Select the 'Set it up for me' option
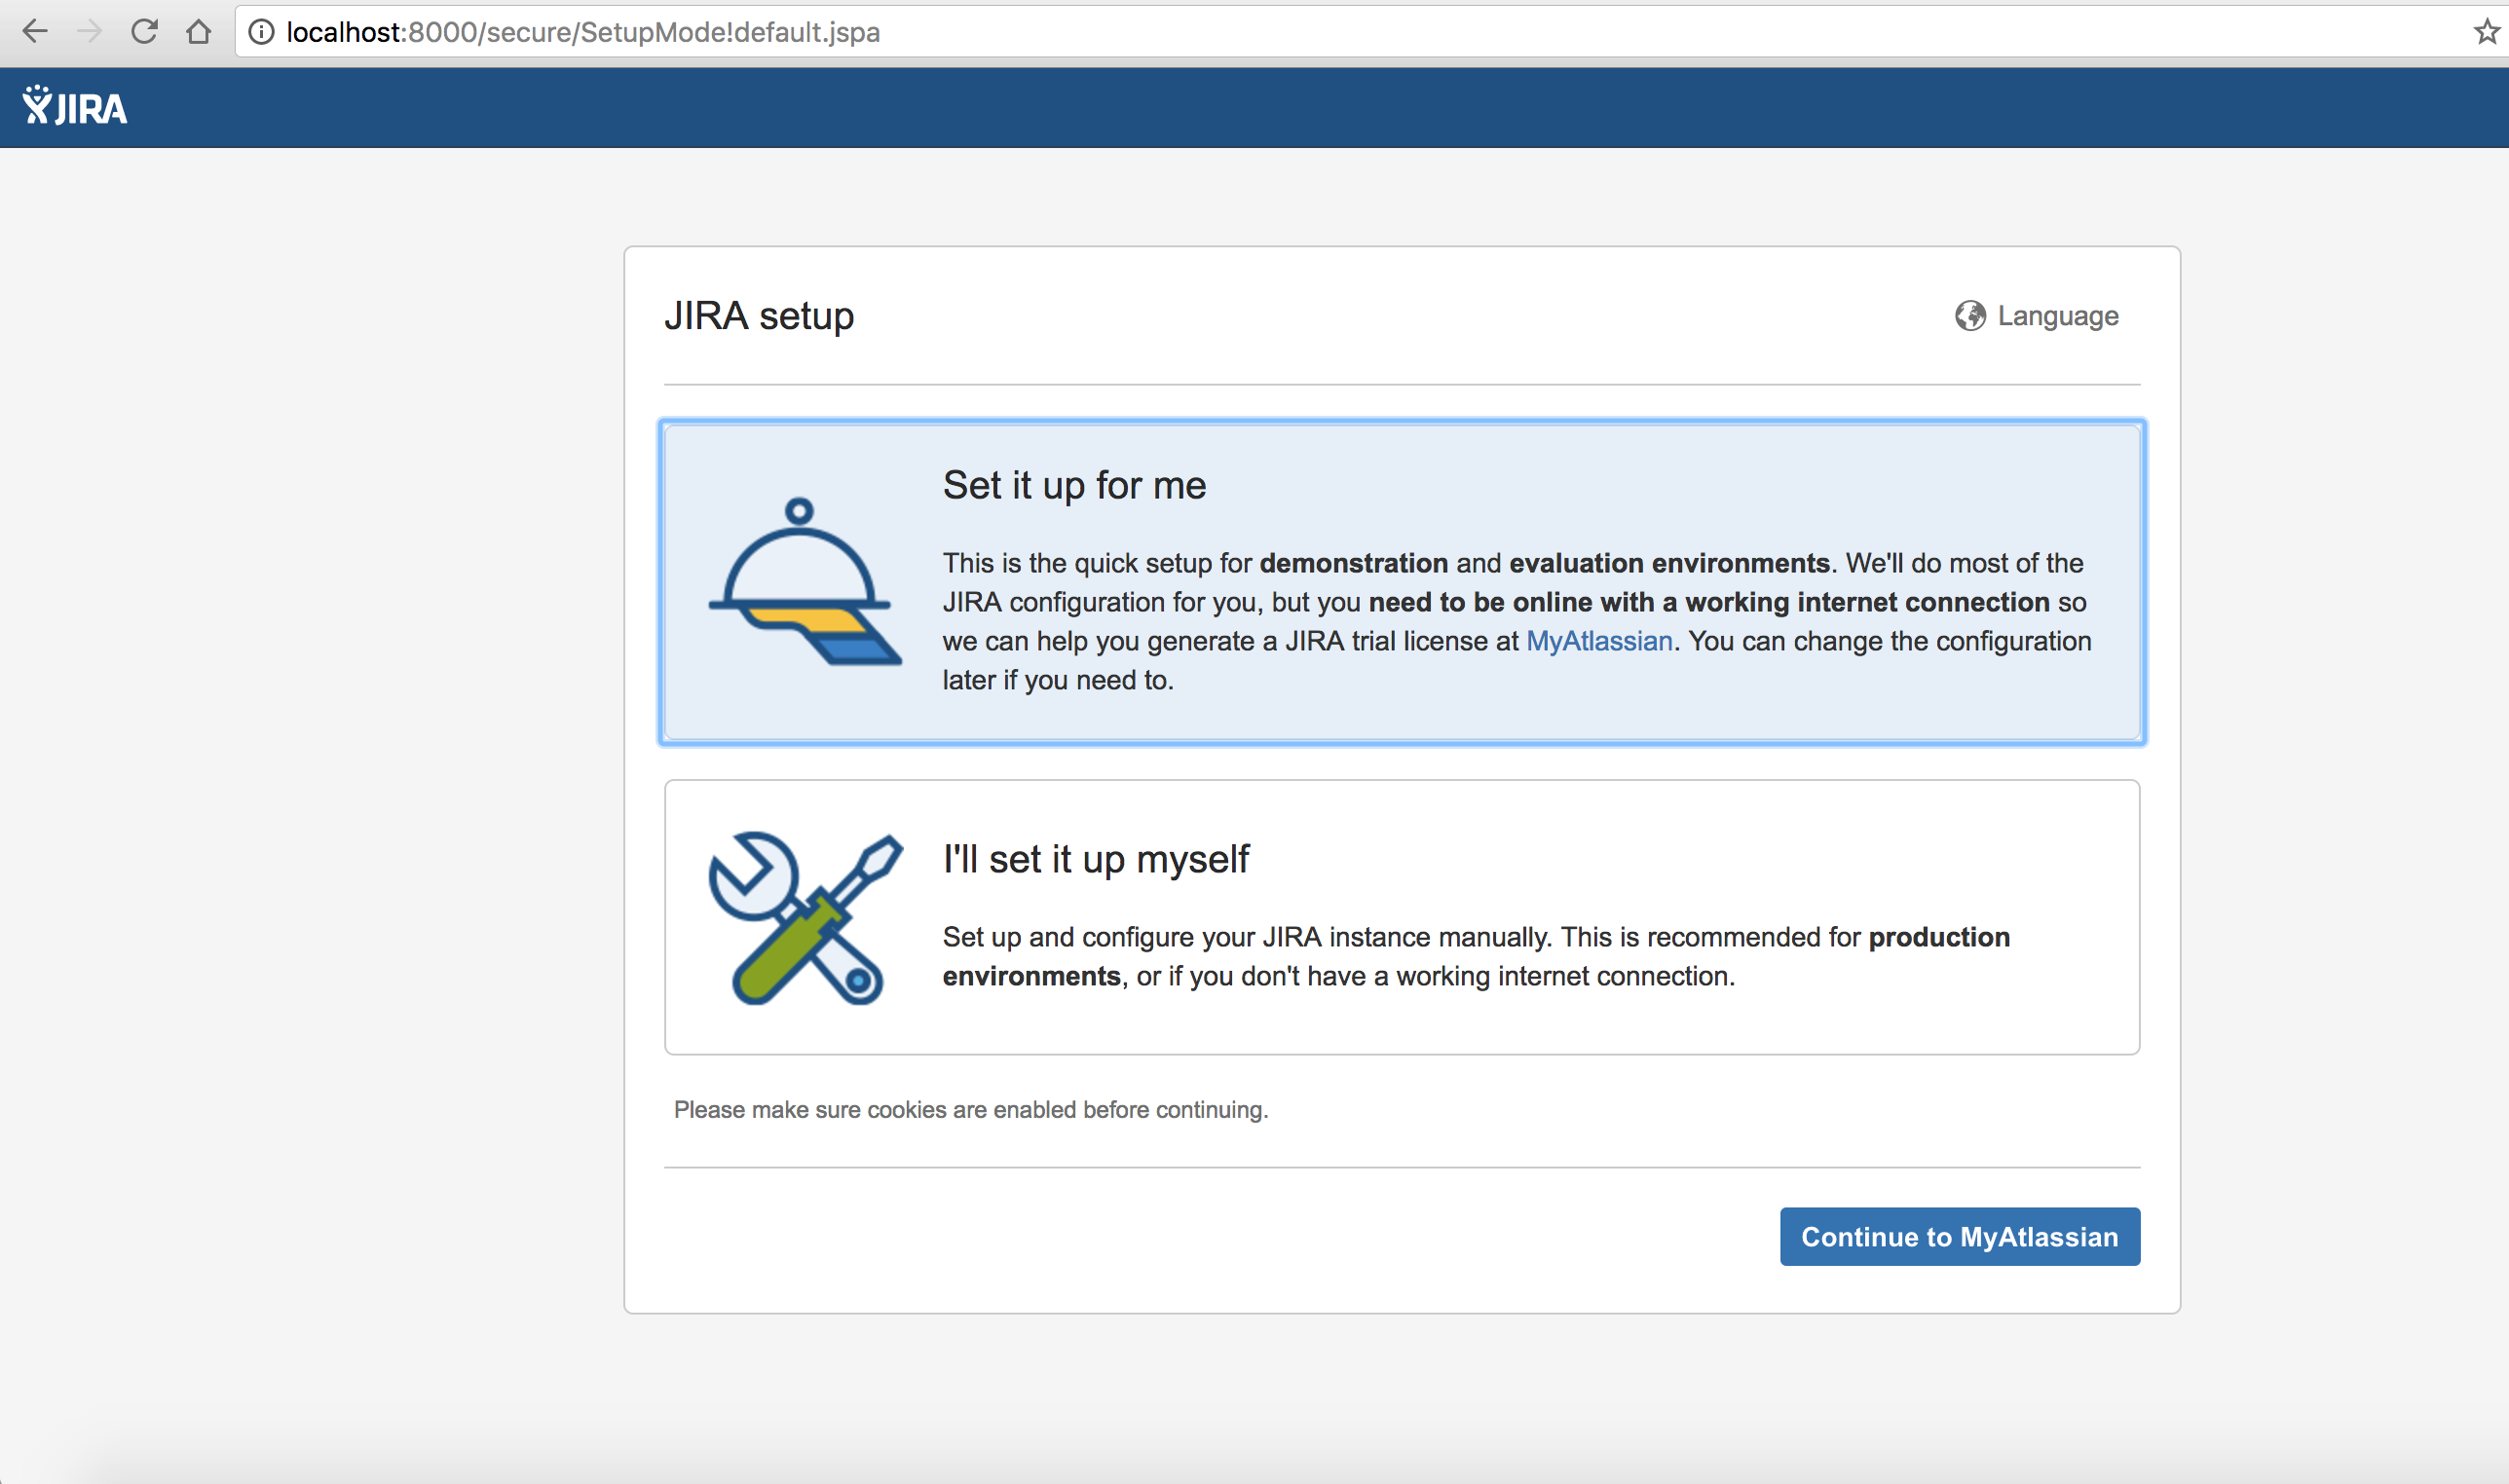 point(1402,582)
